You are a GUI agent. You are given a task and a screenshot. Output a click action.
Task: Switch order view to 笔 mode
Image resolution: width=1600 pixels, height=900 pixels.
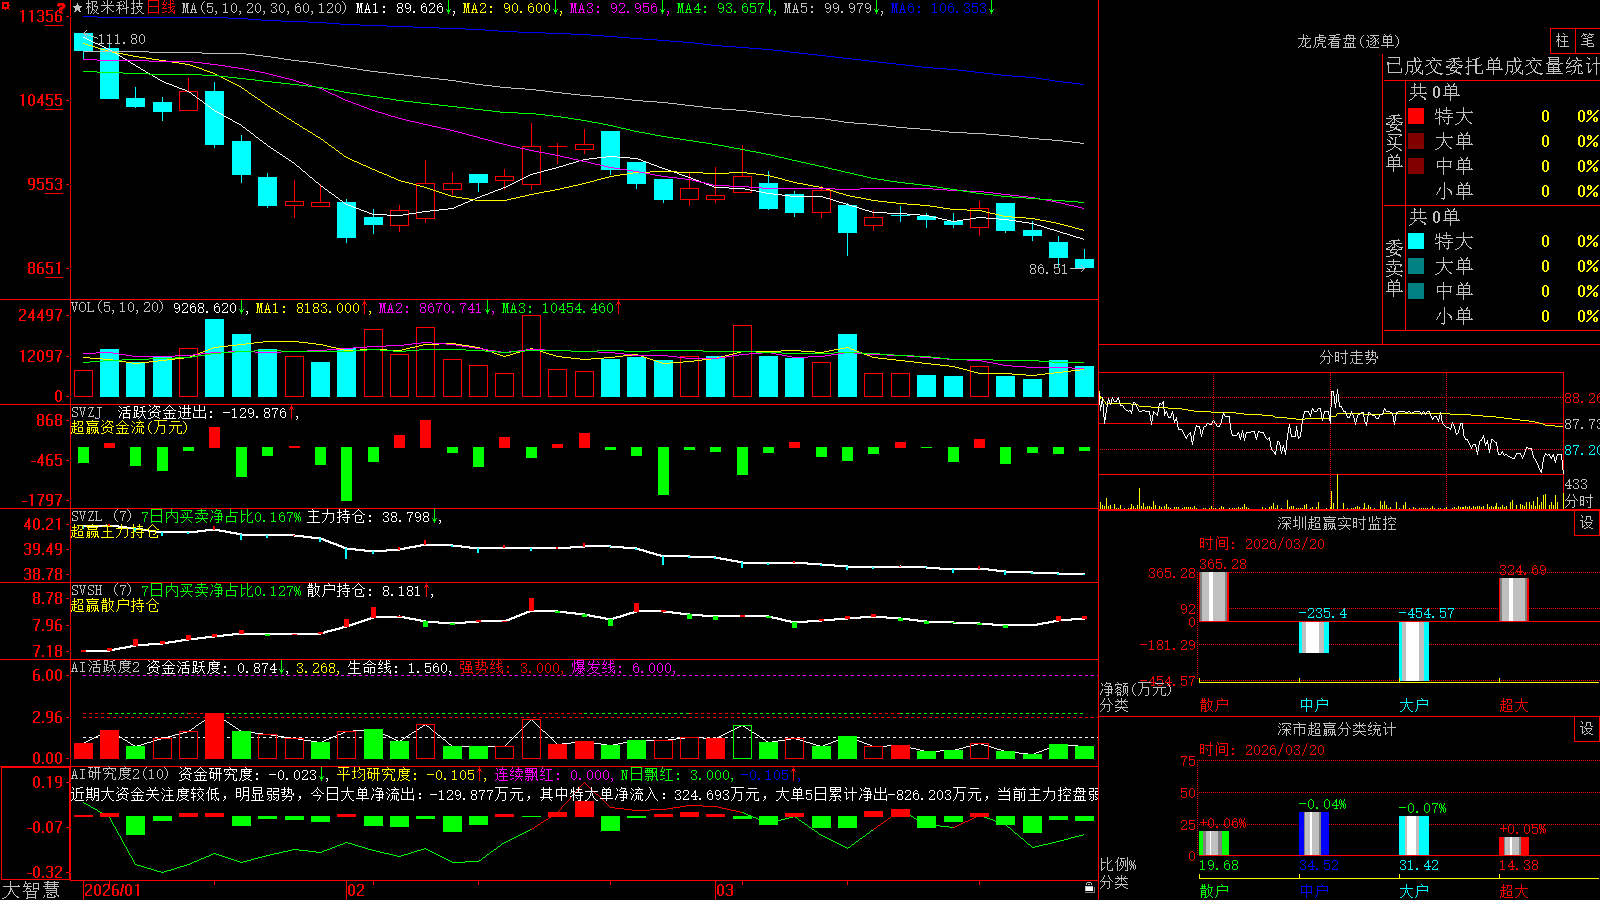[1588, 41]
